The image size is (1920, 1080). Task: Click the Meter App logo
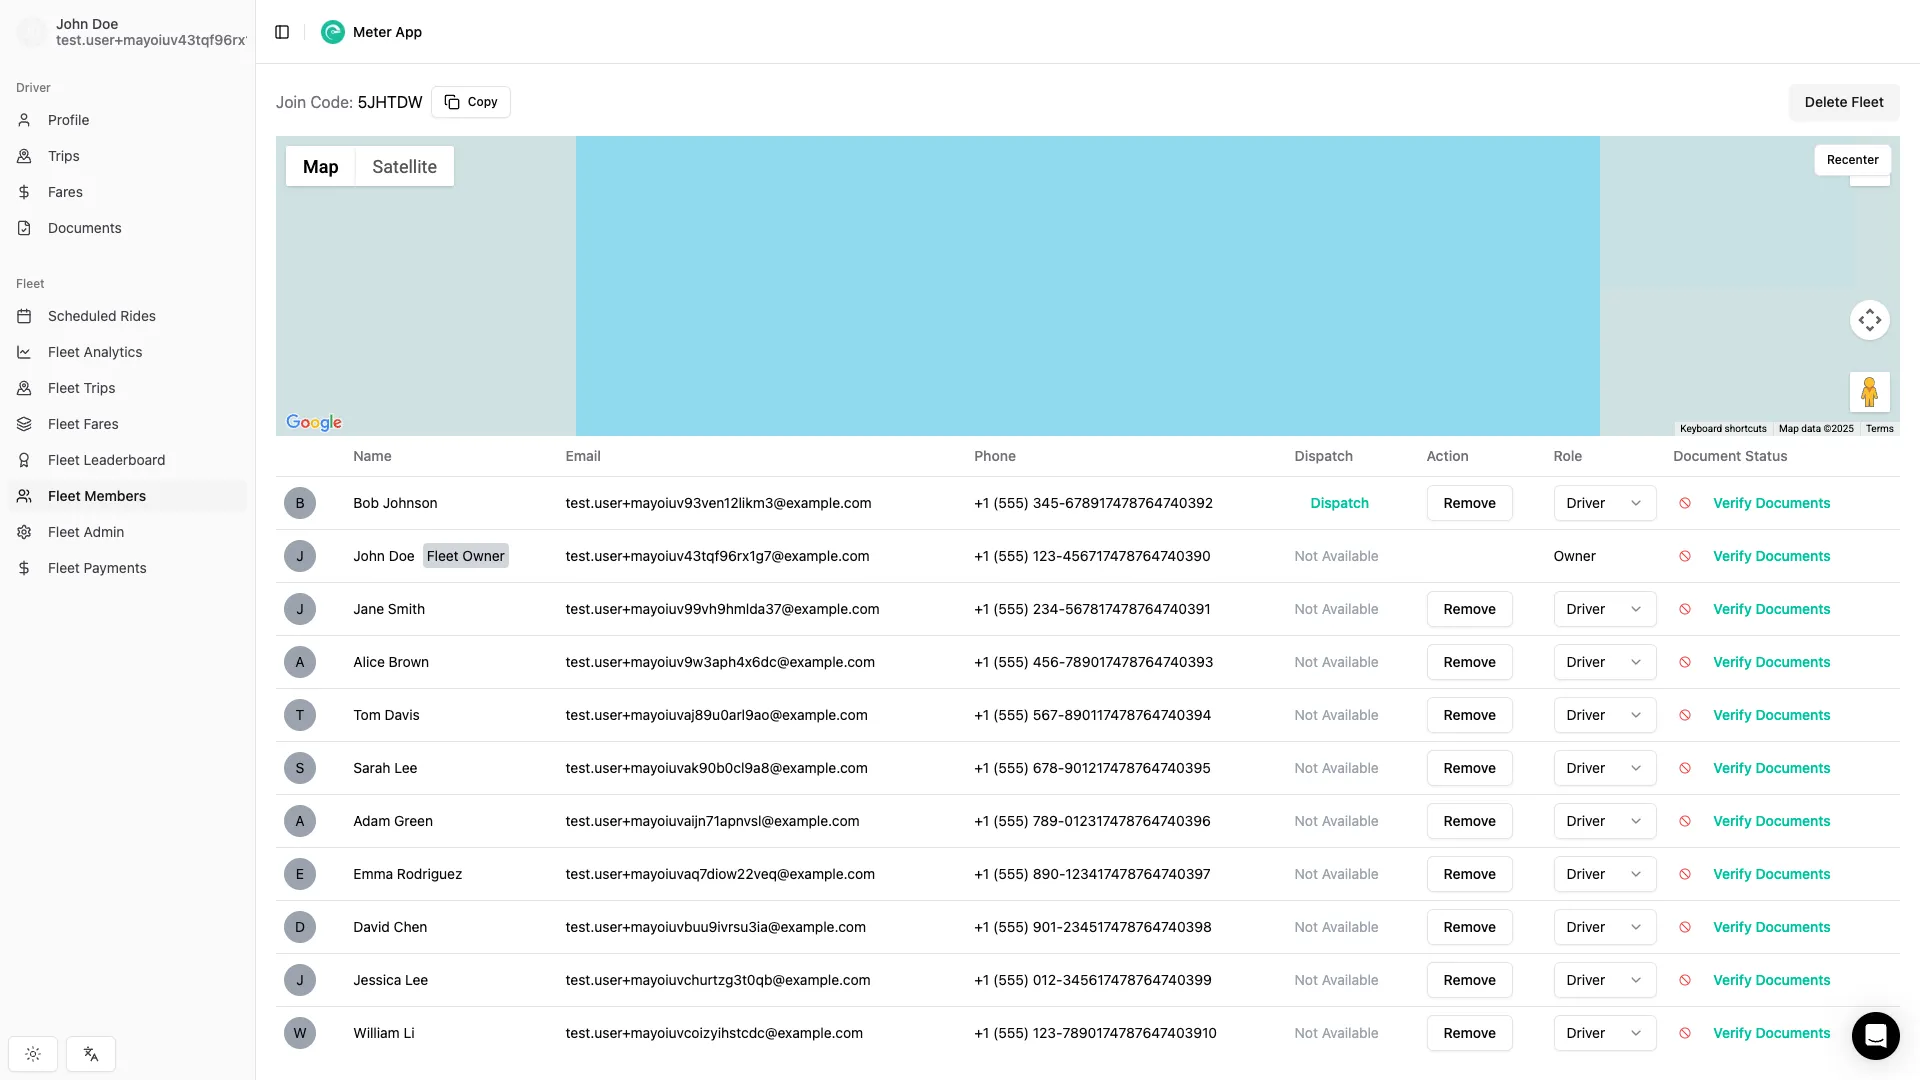click(x=332, y=32)
